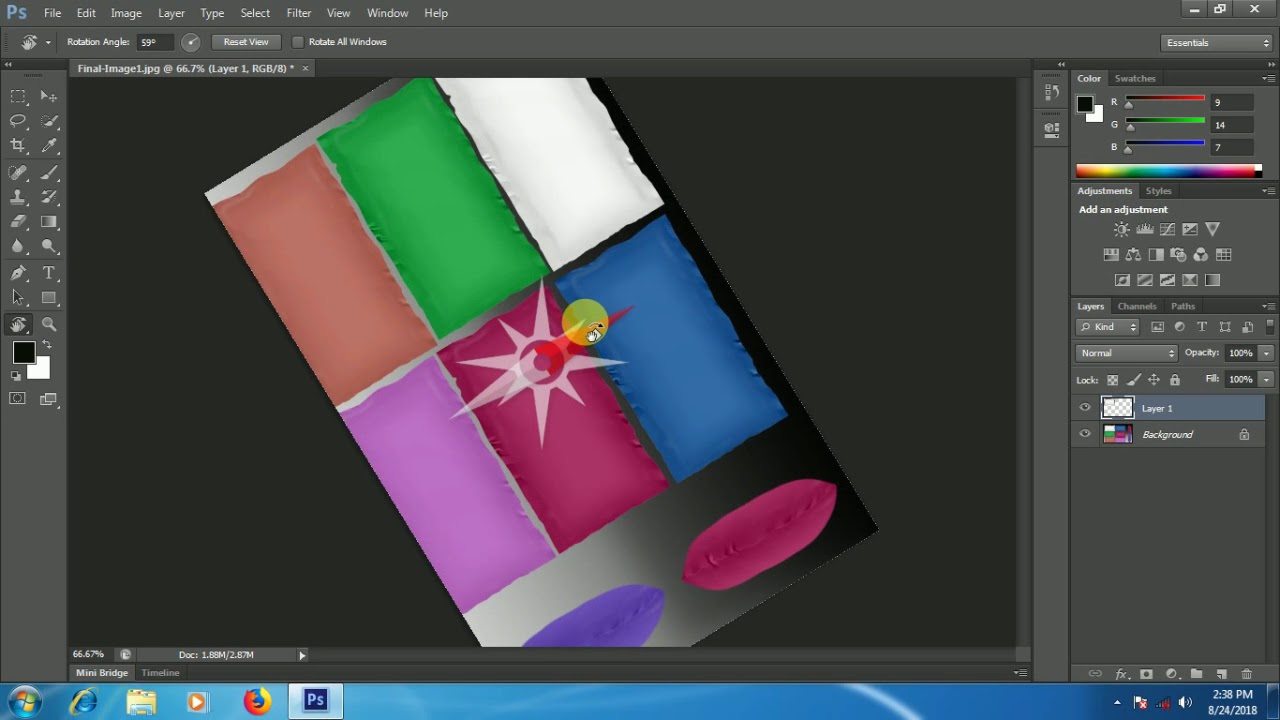This screenshot has height=720, width=1280.
Task: Click the foreground color swatch in toolbox
Action: pos(24,352)
